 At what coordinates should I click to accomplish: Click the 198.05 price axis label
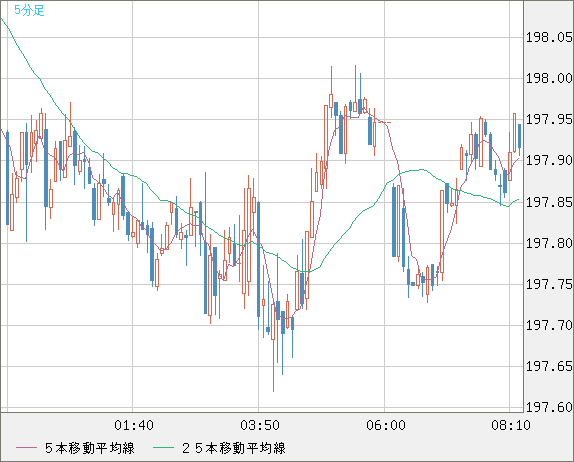tap(549, 37)
